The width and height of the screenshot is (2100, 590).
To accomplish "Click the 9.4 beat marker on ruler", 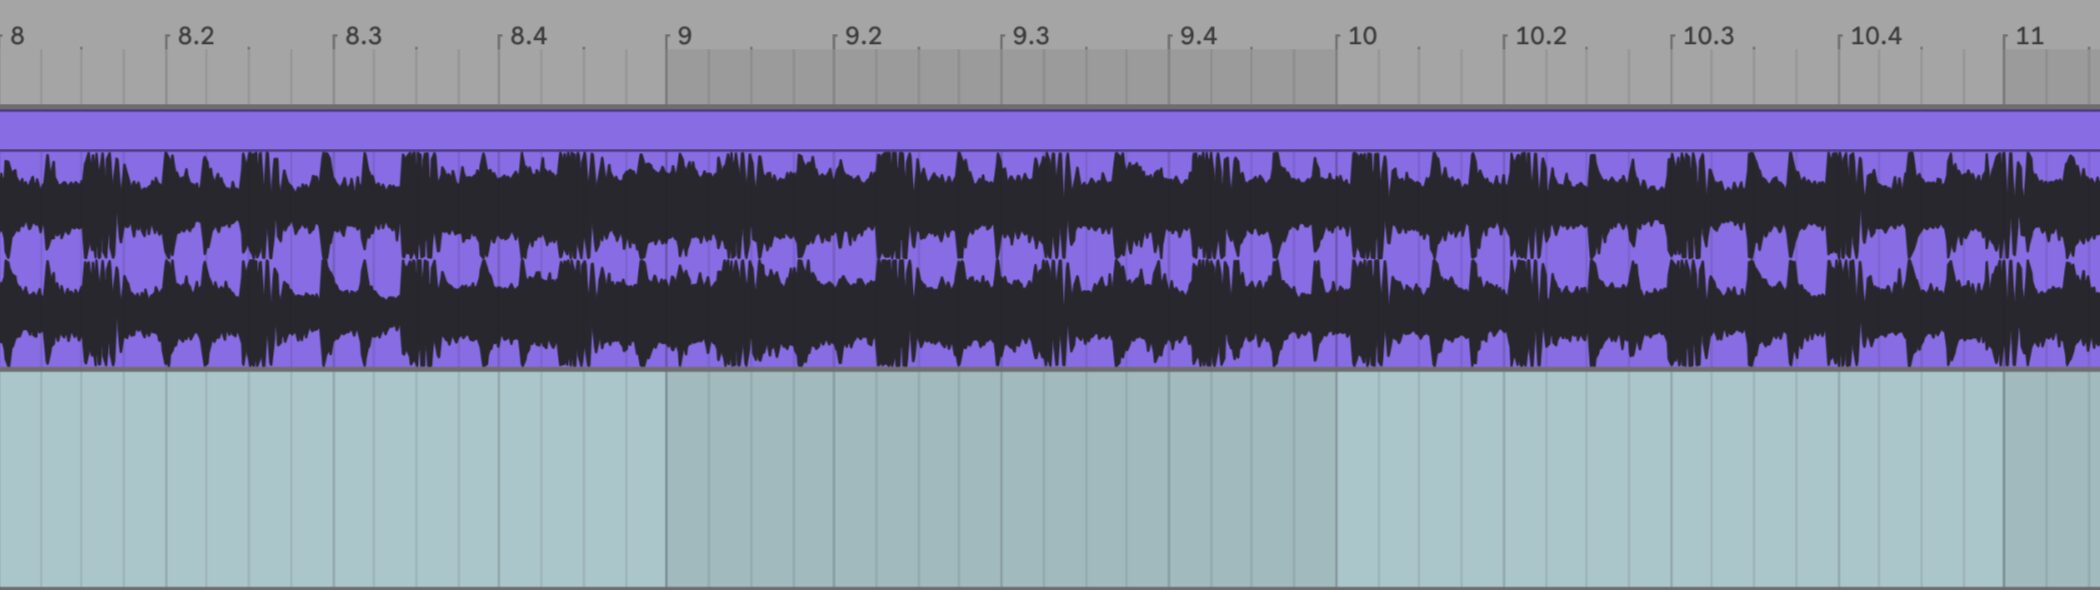I will pyautogui.click(x=1198, y=36).
